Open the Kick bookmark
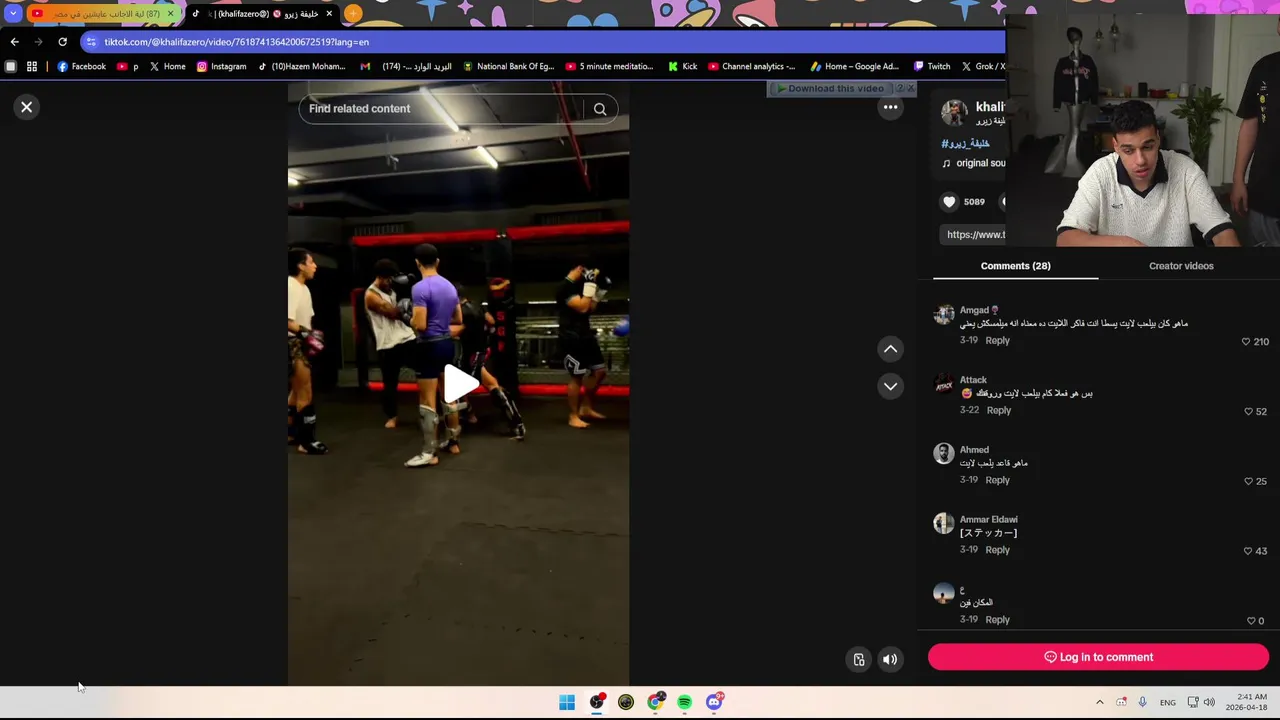Screen dimensions: 1280x720 (682, 67)
